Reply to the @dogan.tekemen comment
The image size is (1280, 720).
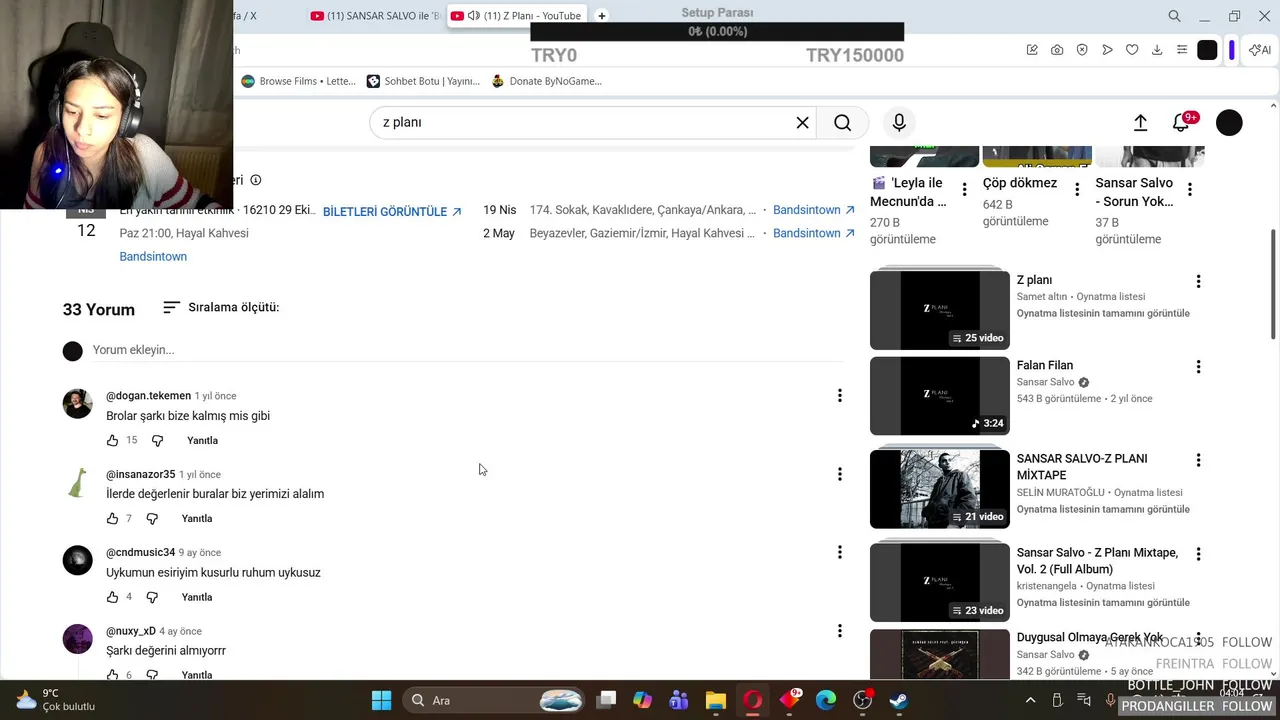tap(202, 440)
